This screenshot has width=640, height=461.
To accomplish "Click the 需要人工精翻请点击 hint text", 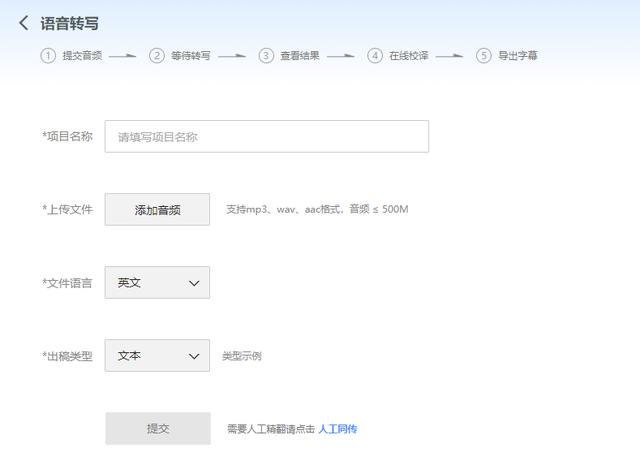I will click(271, 429).
